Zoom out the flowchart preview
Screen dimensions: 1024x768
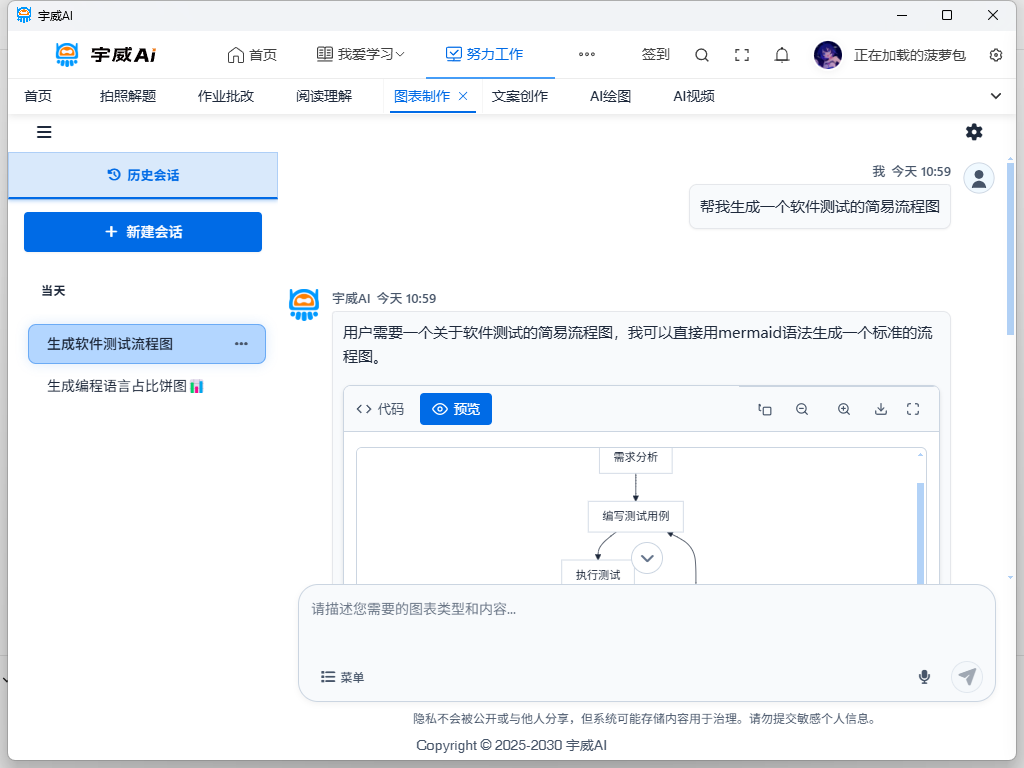[x=802, y=409]
